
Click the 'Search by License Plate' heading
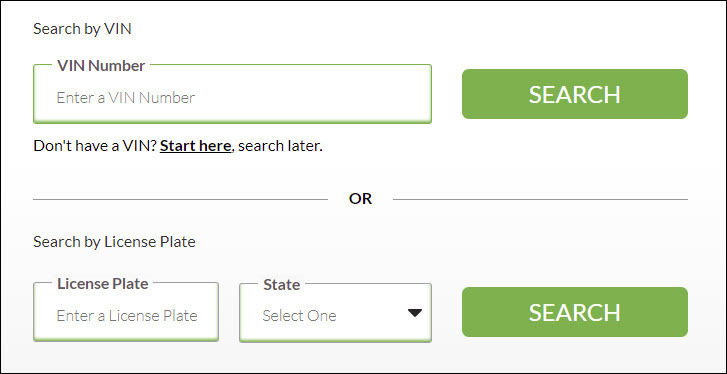[114, 242]
